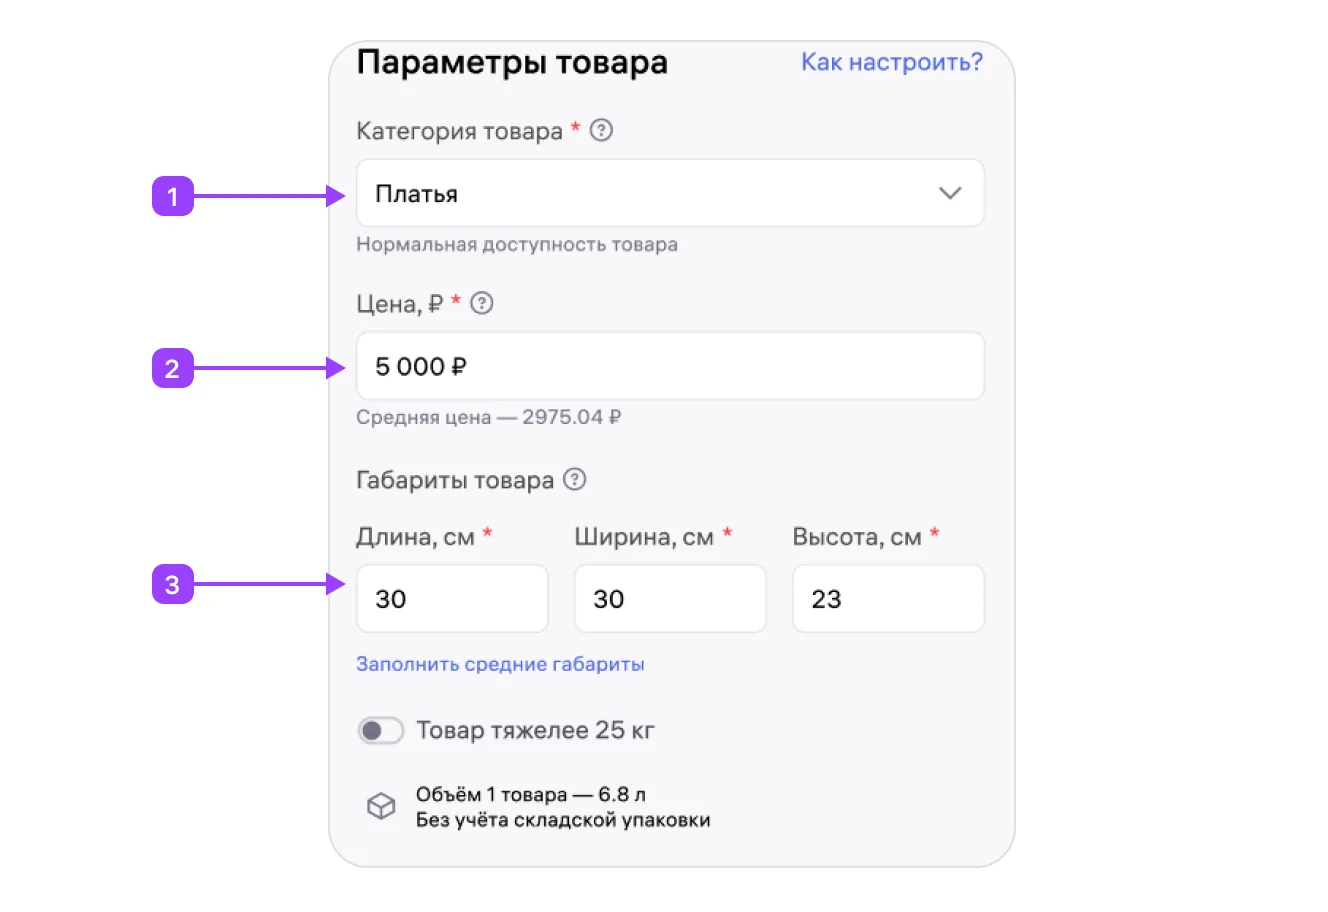The image size is (1328, 912).
Task: Focus the price field showing 5 000 ₽
Action: [x=670, y=367]
